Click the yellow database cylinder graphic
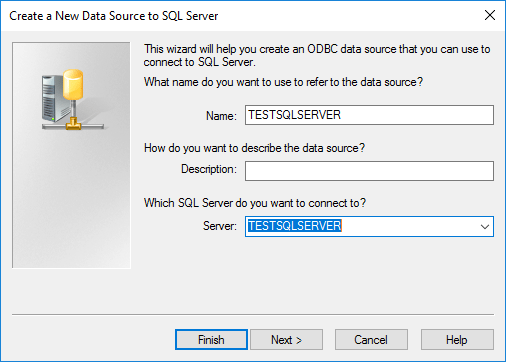 pos(73,85)
